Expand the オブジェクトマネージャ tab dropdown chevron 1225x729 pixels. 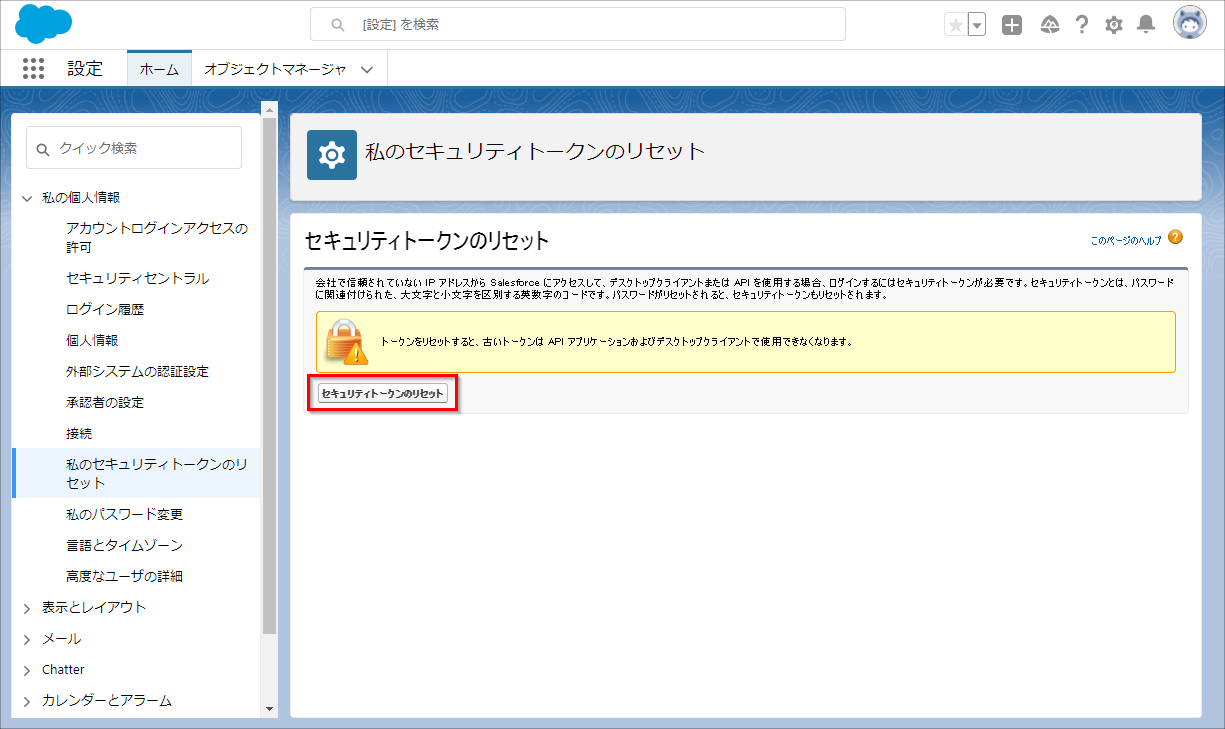click(367, 70)
